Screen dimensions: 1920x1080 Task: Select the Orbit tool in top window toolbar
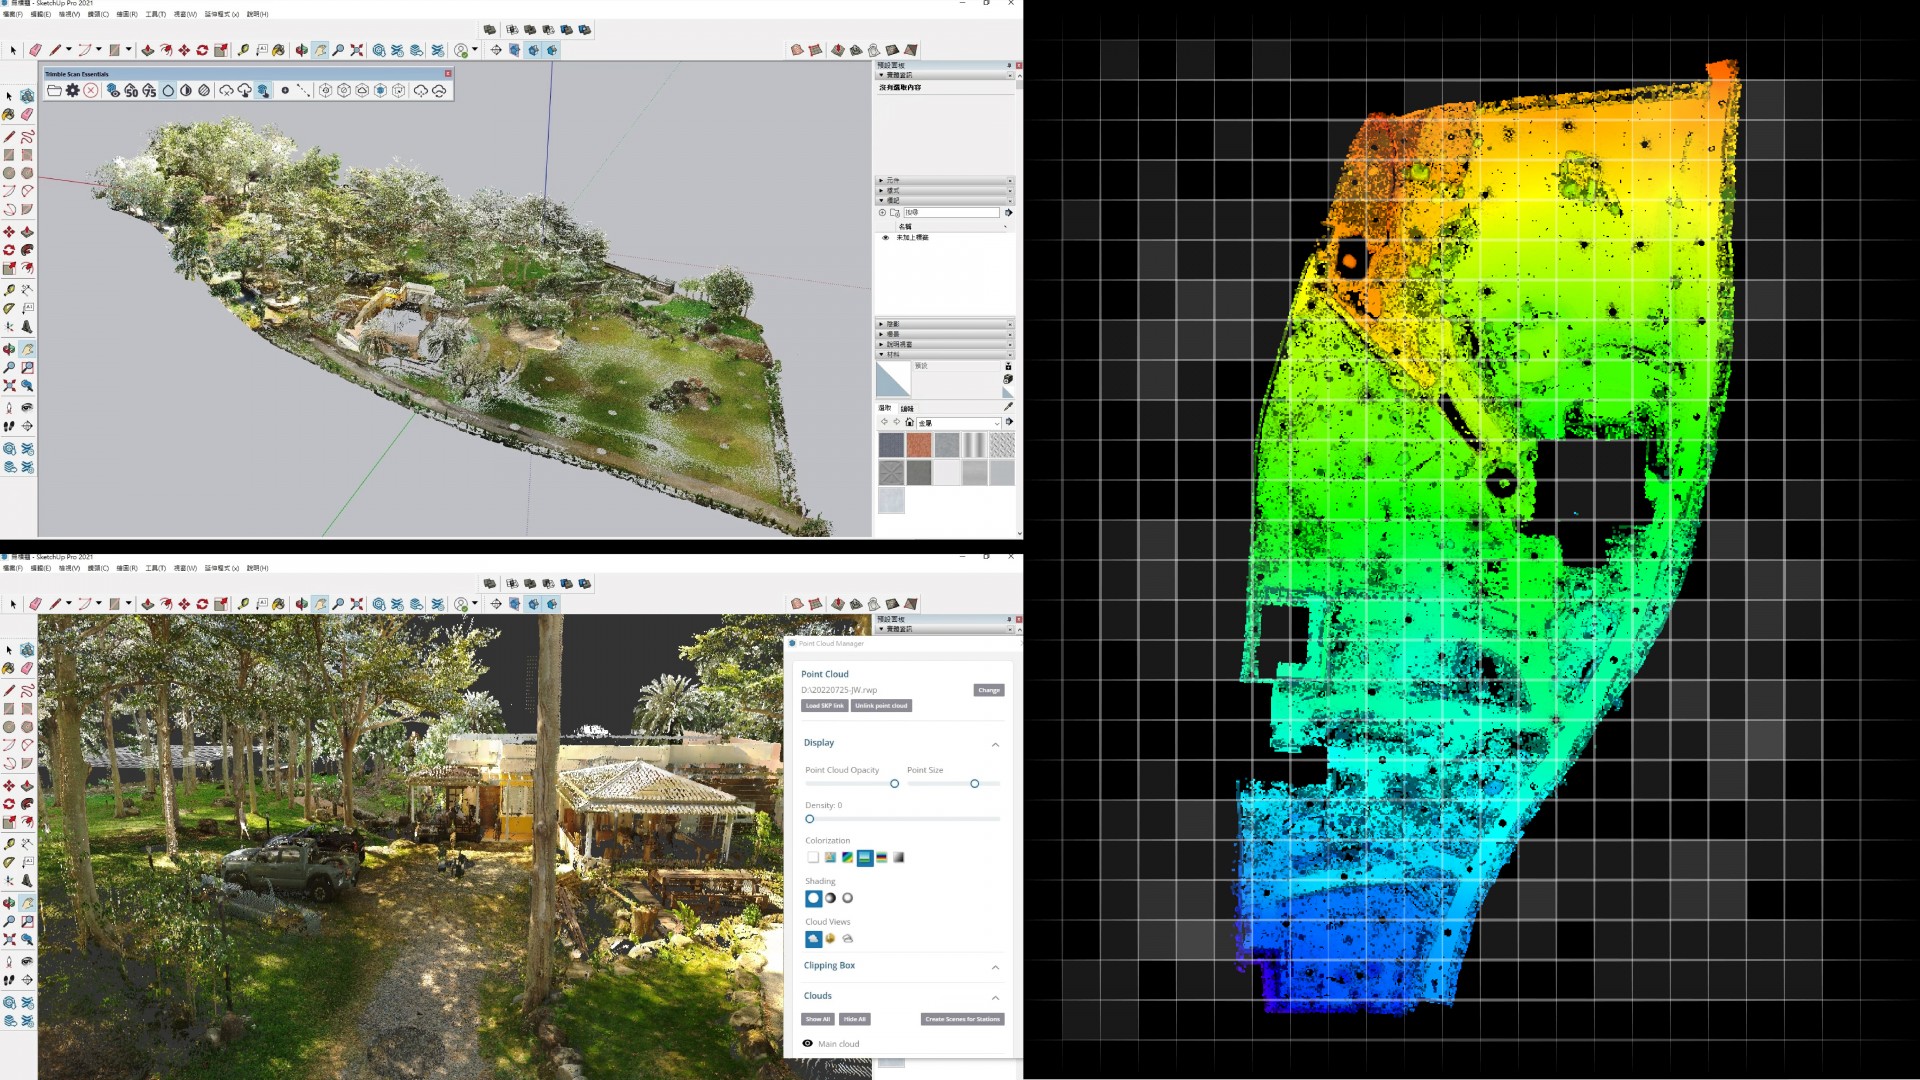coord(301,50)
